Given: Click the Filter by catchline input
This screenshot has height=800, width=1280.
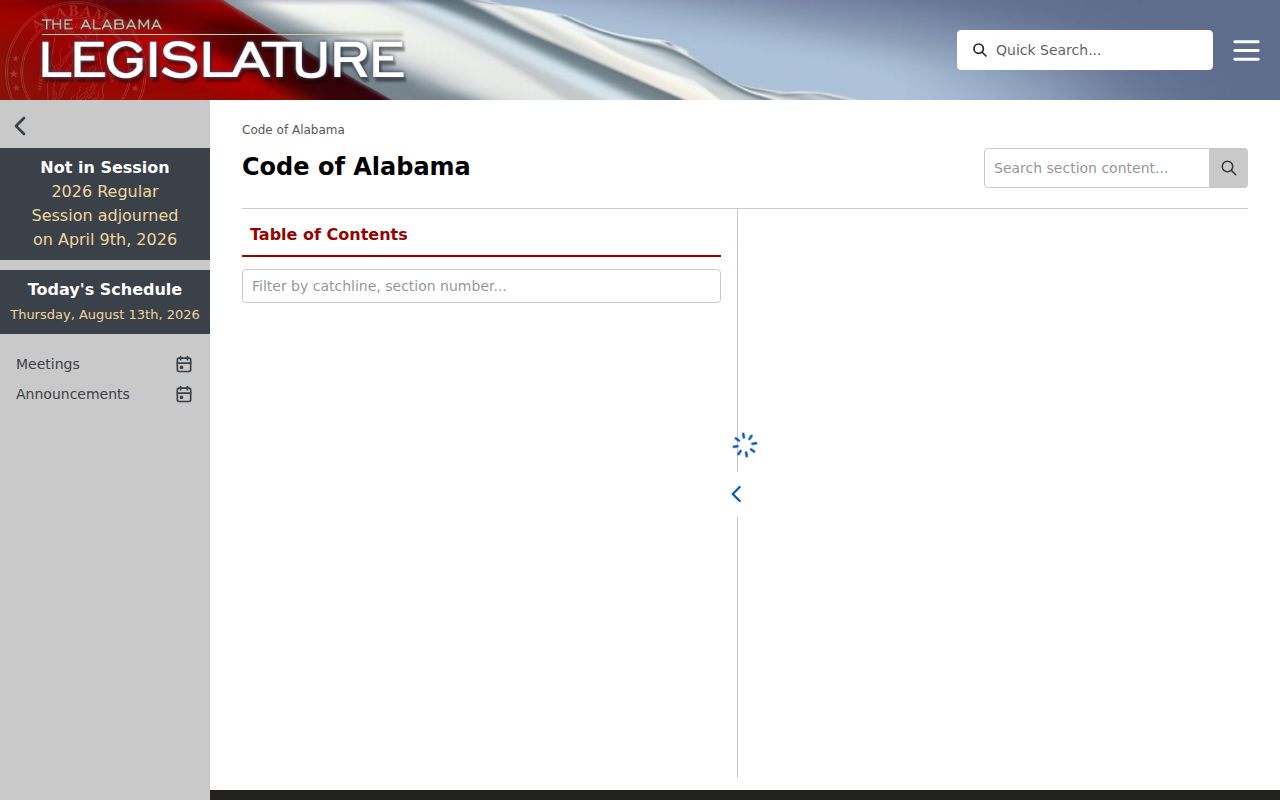Looking at the screenshot, I should point(481,286).
